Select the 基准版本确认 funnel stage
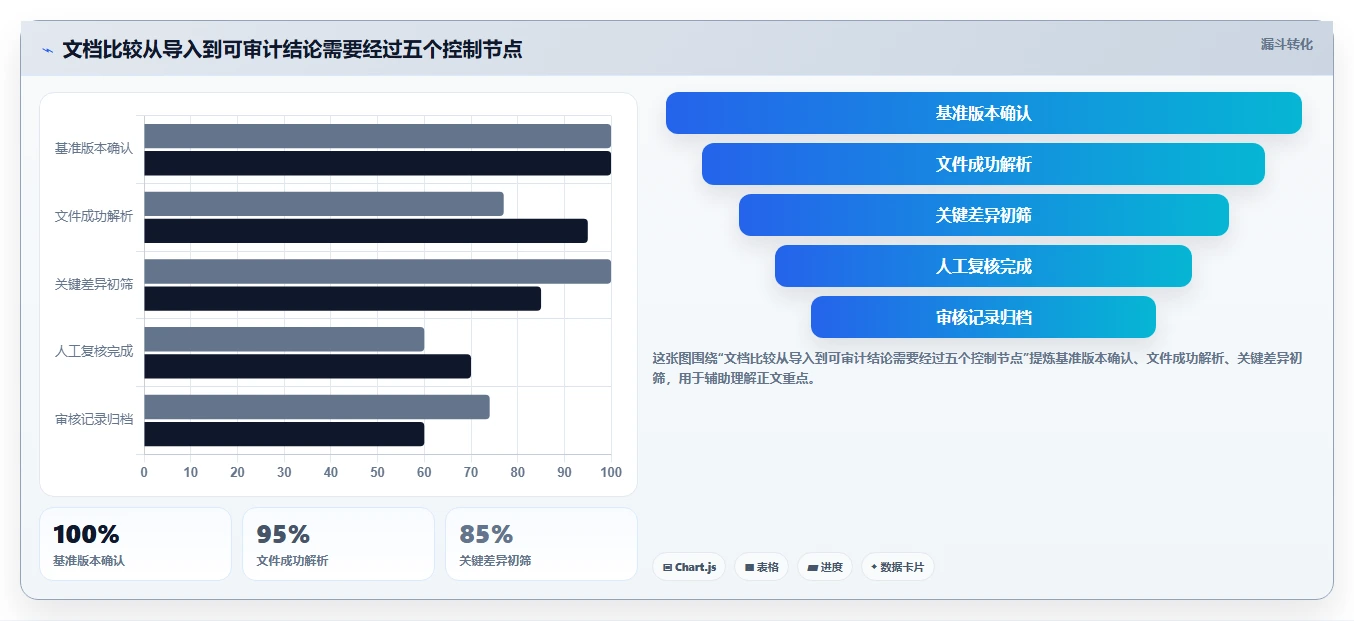 983,113
